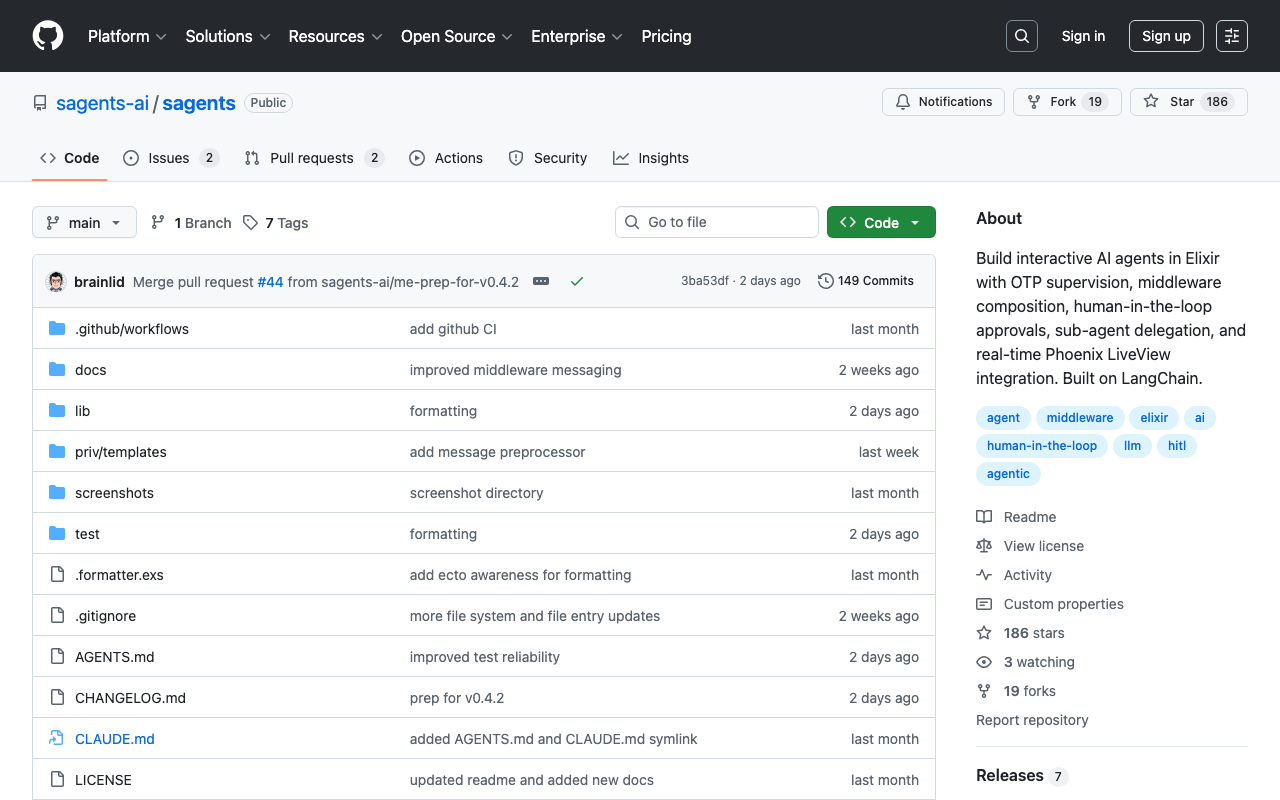This screenshot has width=1280, height=800.
Task: Click the Readme book icon
Action: pos(984,516)
